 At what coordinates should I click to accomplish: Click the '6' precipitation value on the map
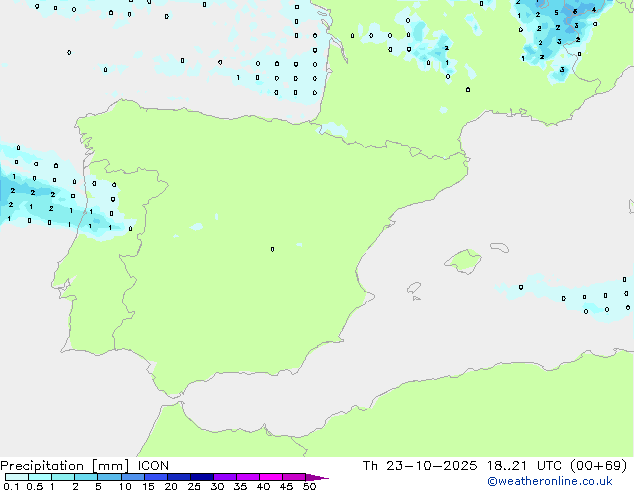point(575,12)
